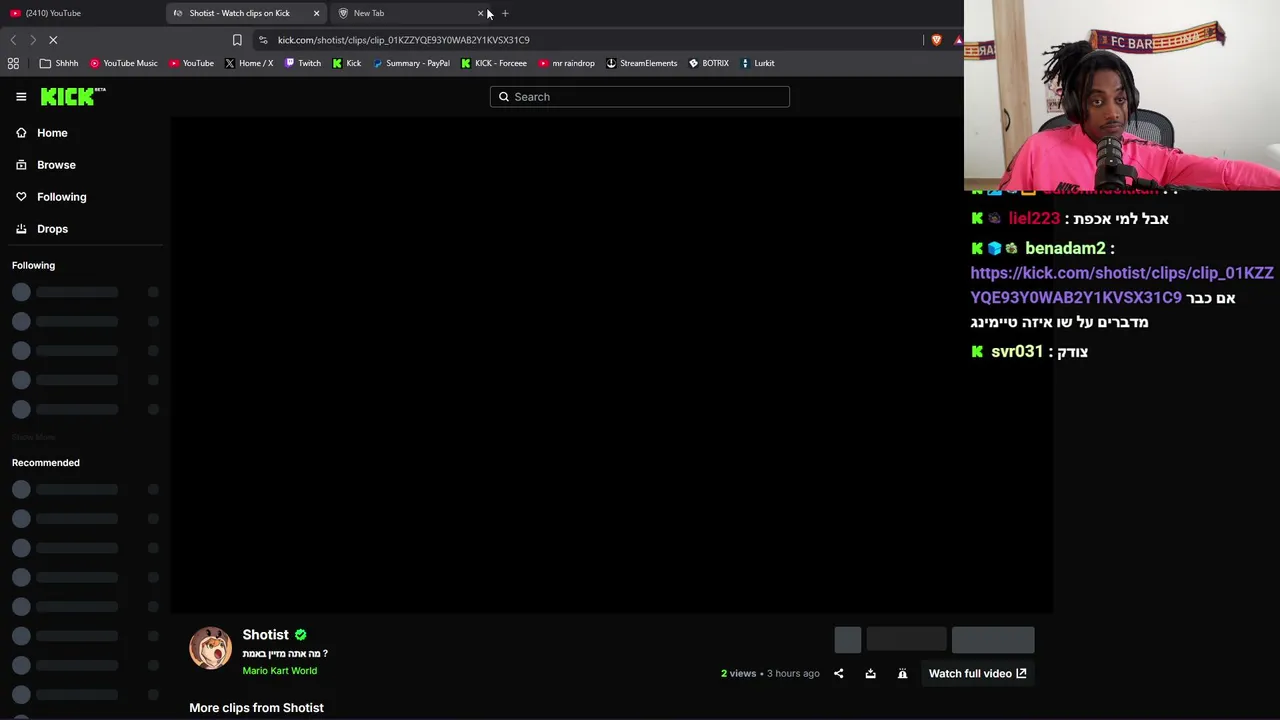1280x720 pixels.
Task: Open the Kick bookmark
Action: click(347, 63)
